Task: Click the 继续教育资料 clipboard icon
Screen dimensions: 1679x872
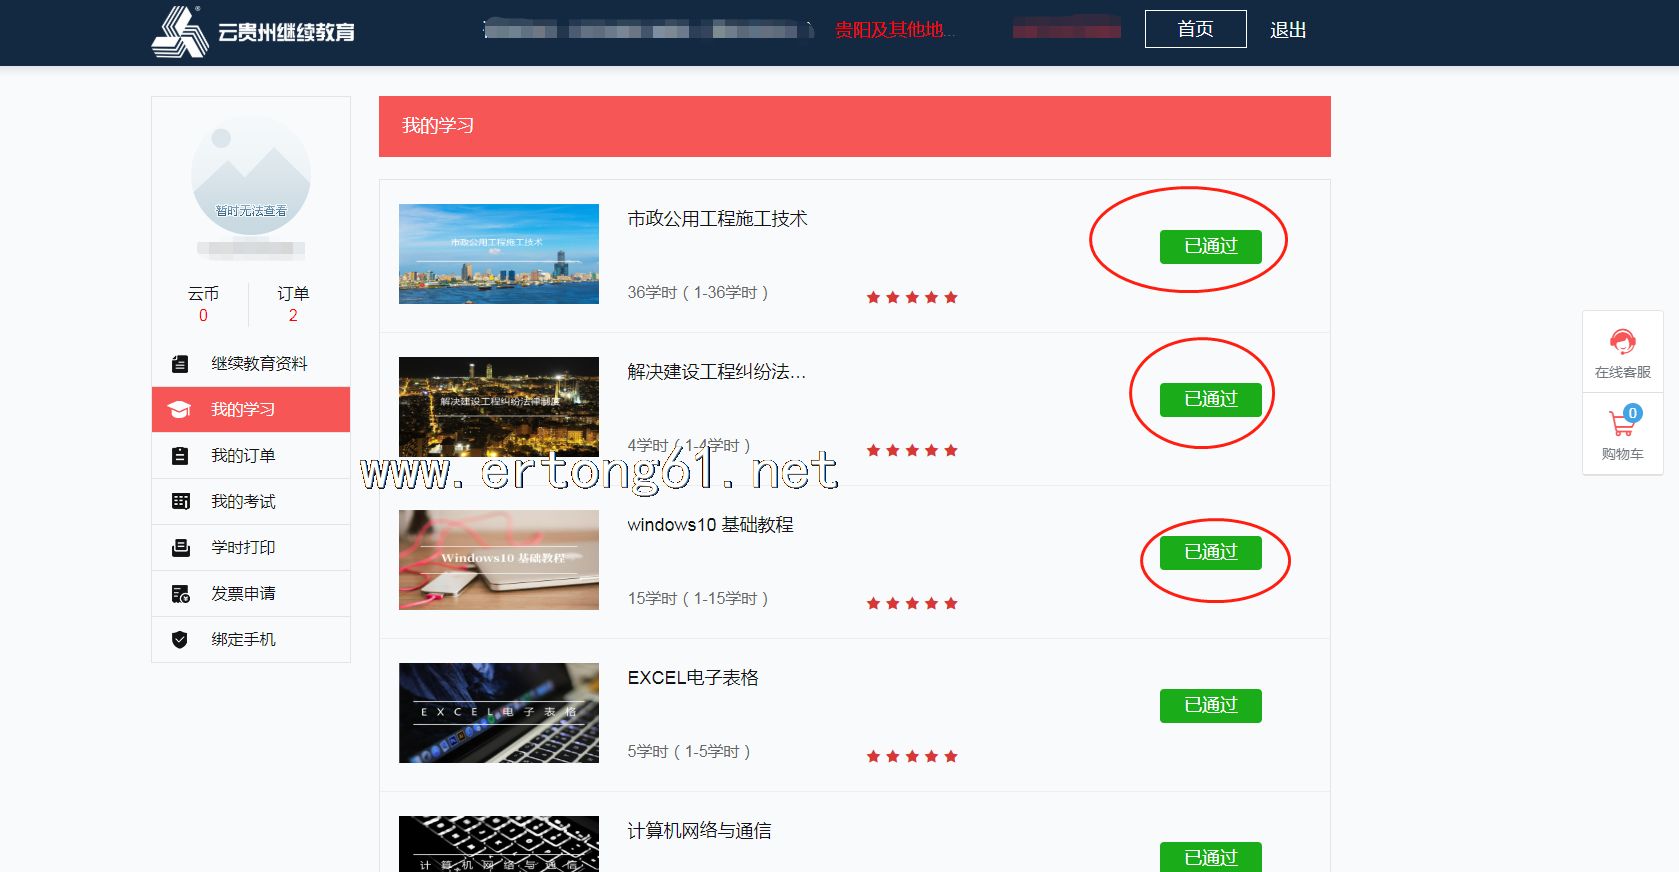Action: [180, 364]
